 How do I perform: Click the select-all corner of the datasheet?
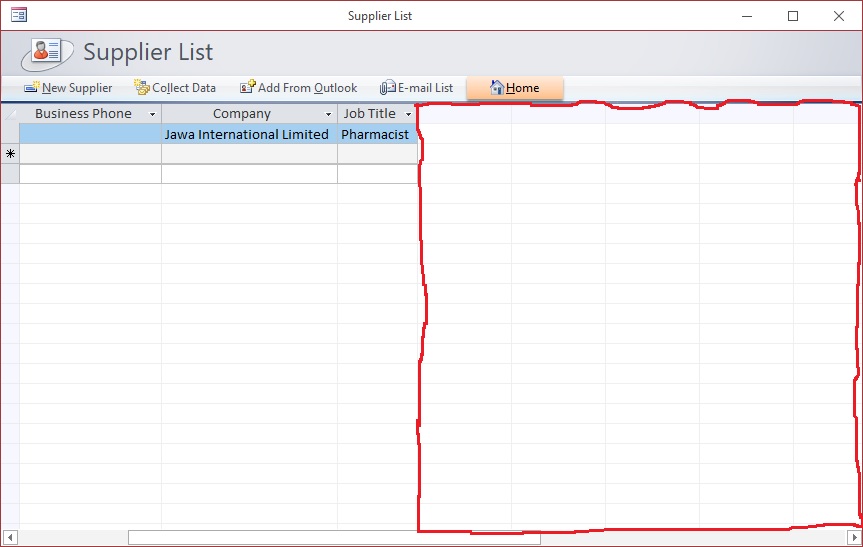[x=10, y=114]
